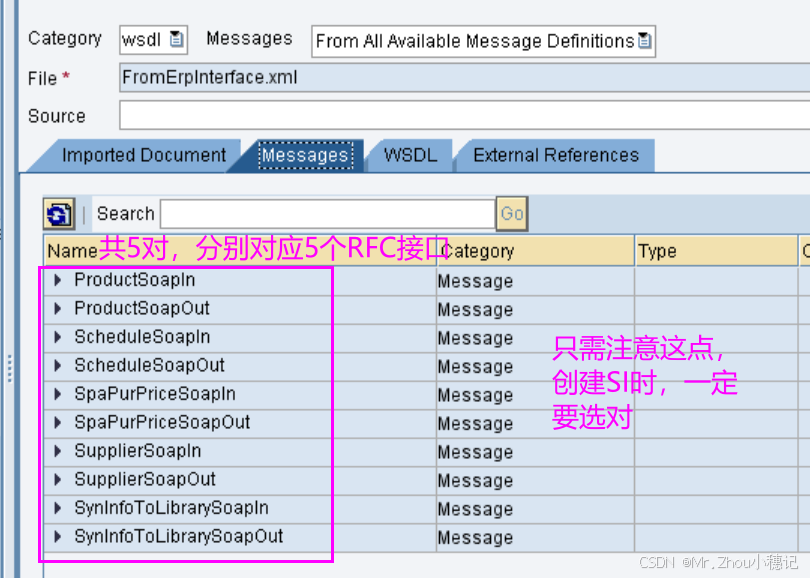Open the Messages definitions dropdown
The height and width of the screenshot is (578, 810).
coord(645,41)
